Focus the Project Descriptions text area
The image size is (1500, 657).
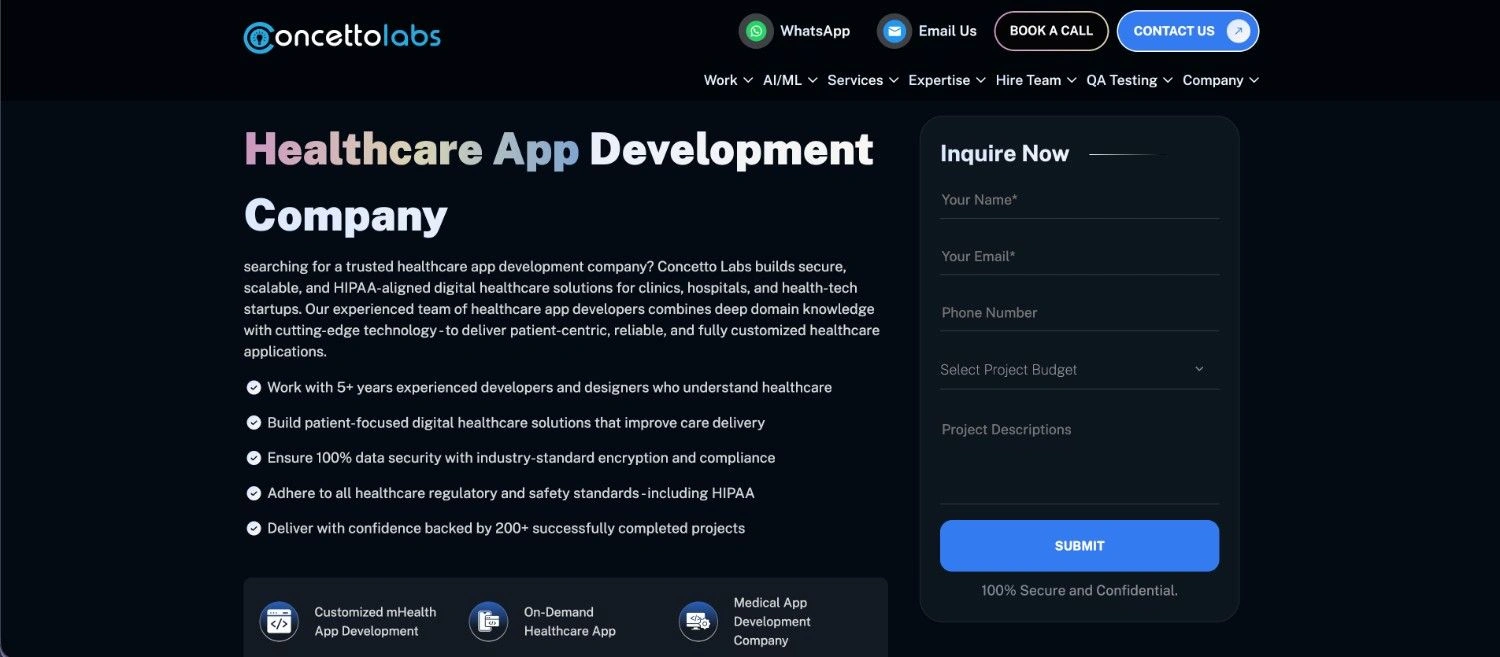(1079, 458)
